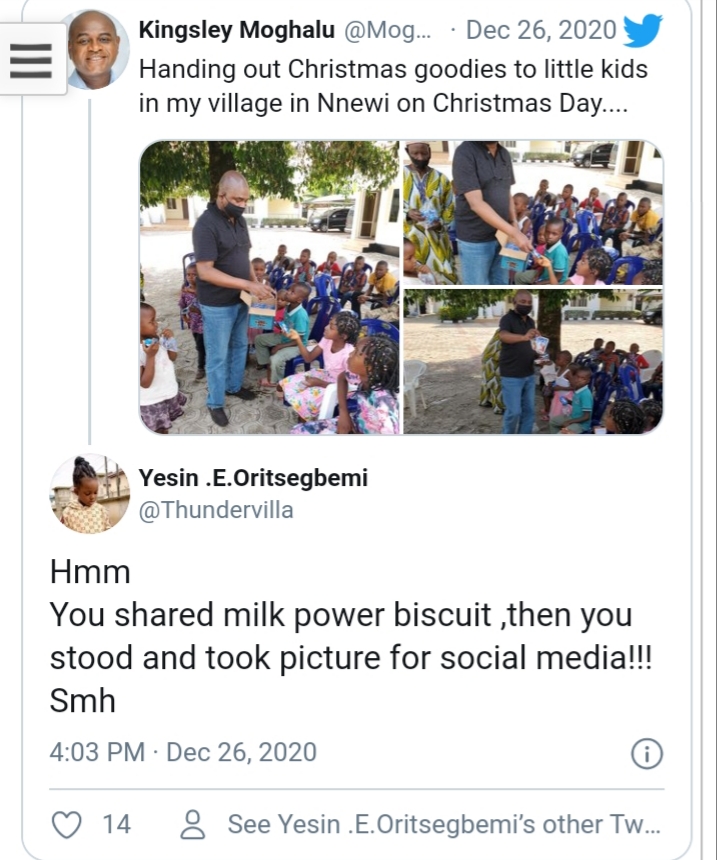Open the top-right photo thumbnail
Image resolution: width=717 pixels, height=860 pixels.
coord(533,212)
